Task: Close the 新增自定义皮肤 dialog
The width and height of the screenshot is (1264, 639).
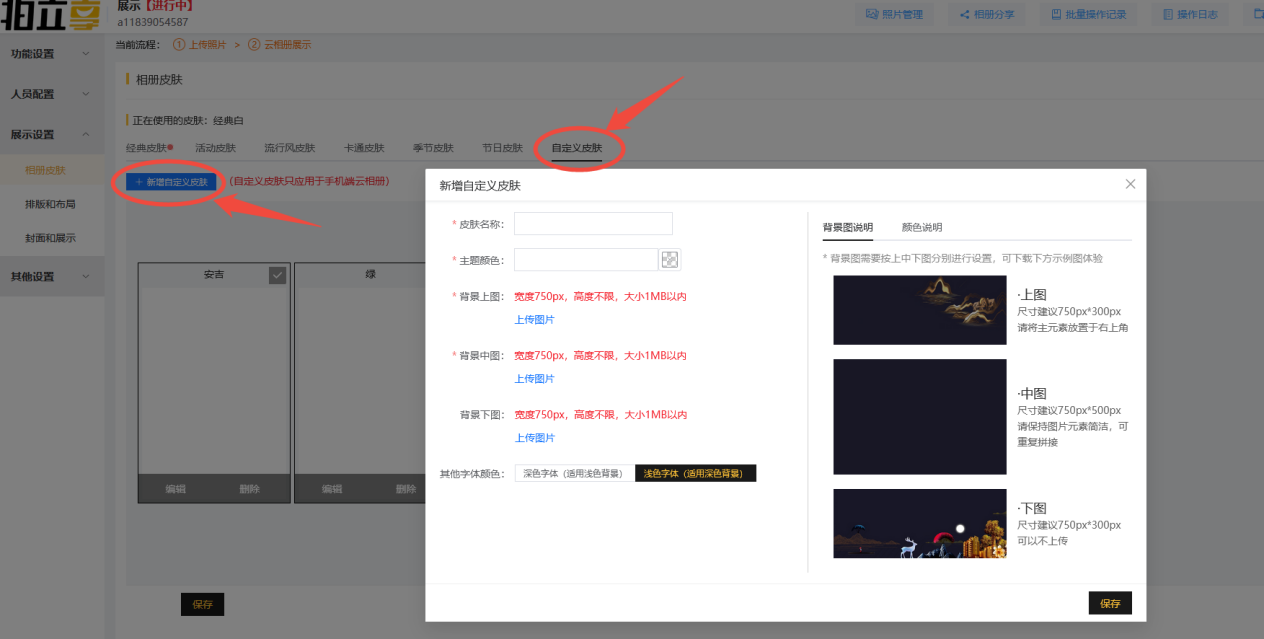Action: (1130, 184)
